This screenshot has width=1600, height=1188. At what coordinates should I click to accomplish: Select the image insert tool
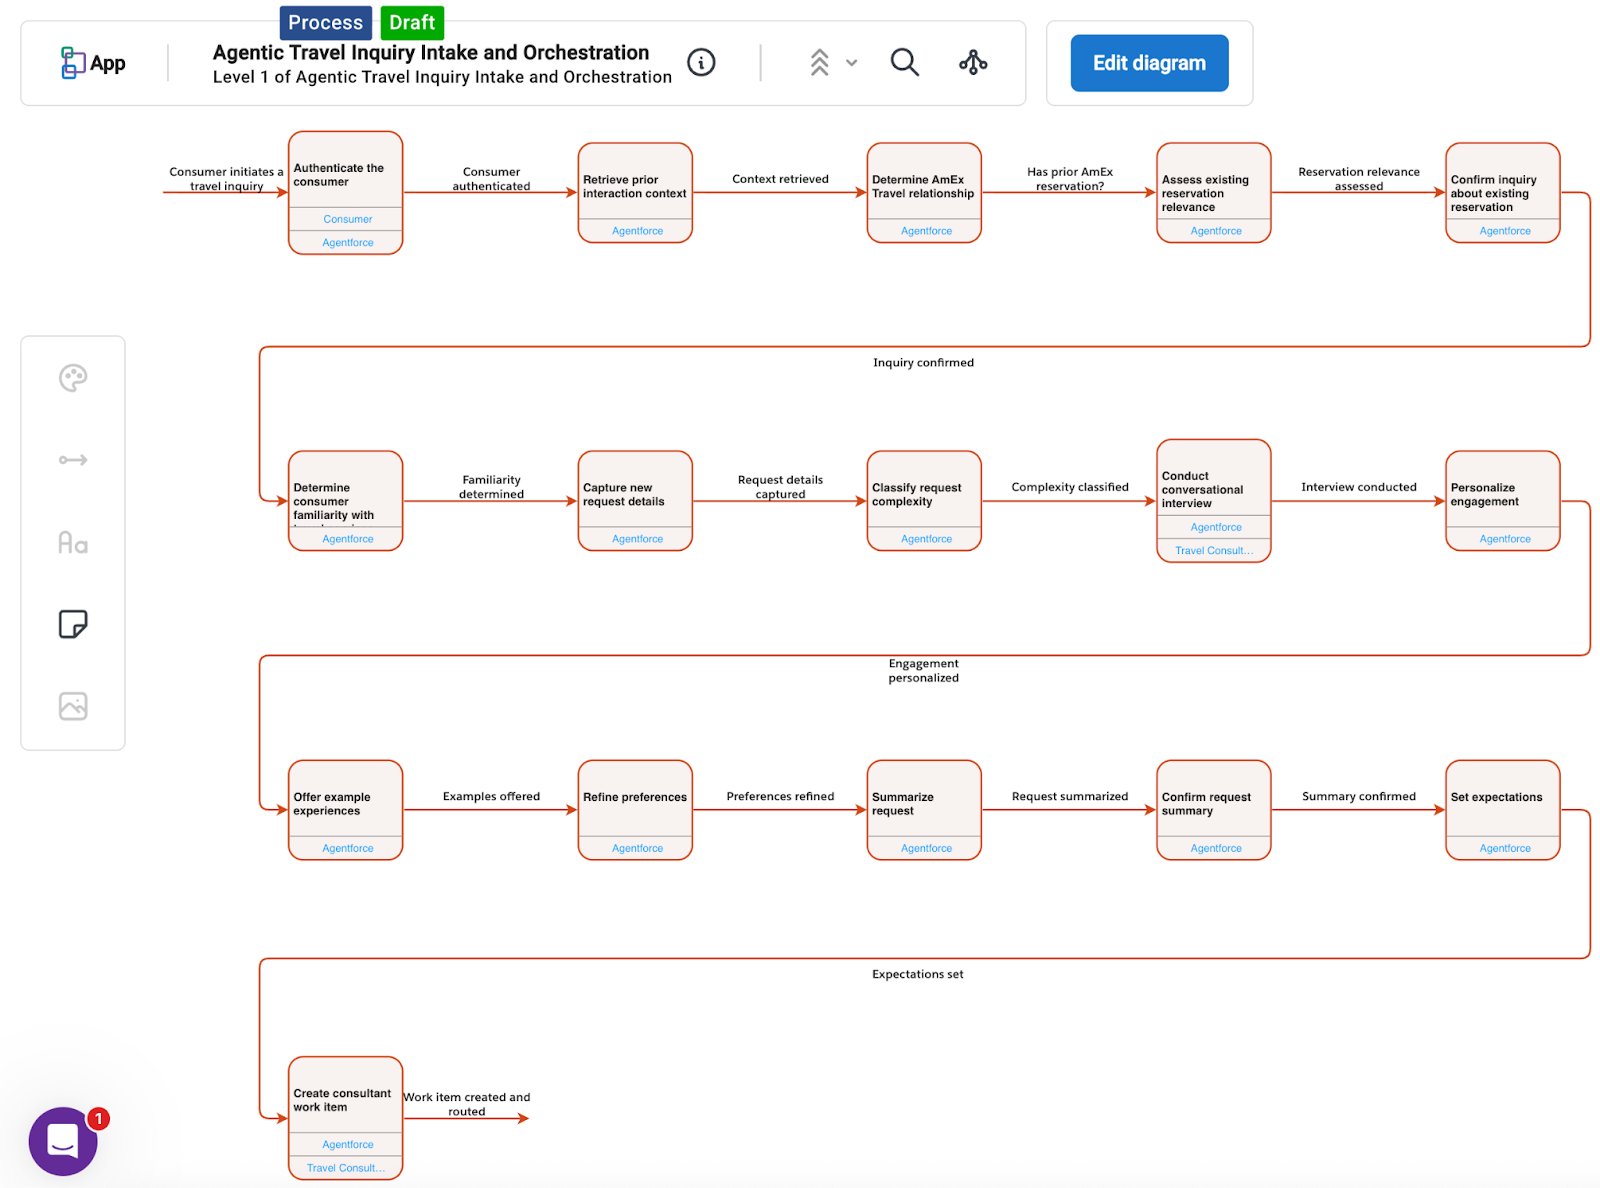click(73, 706)
